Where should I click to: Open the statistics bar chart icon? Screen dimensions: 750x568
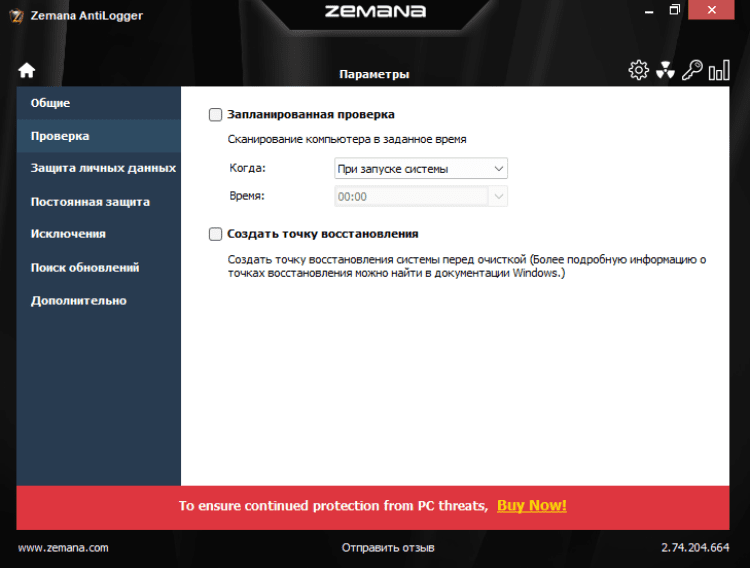point(719,70)
